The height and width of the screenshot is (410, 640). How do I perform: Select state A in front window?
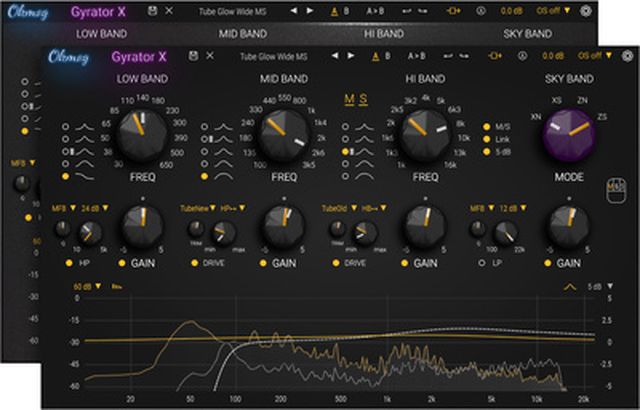(375, 56)
